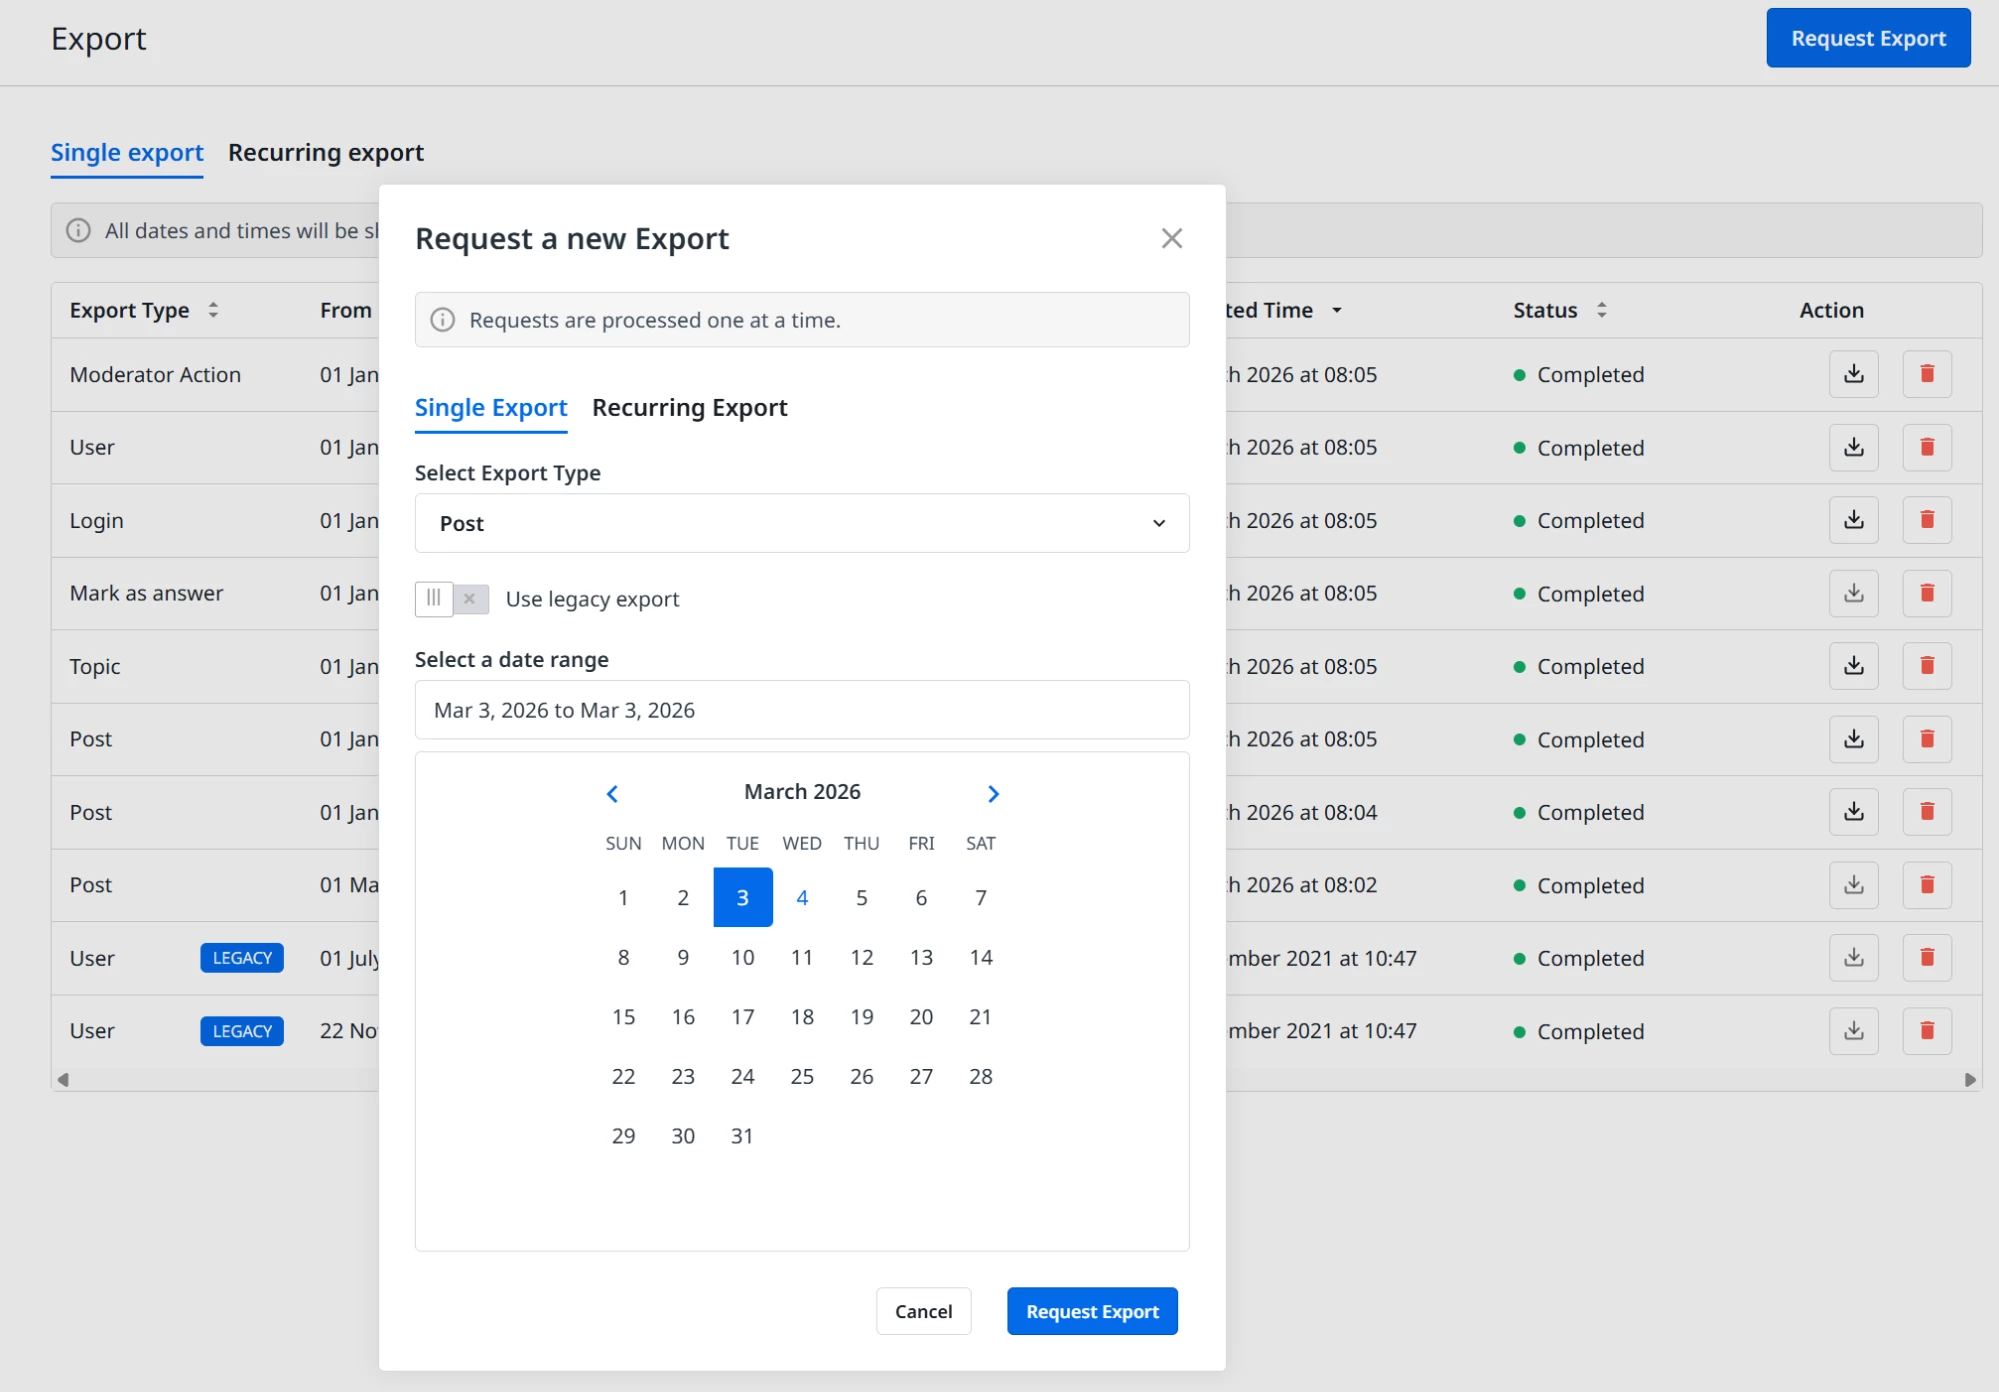
Task: Open the Recurring export page tab
Action: 325,153
